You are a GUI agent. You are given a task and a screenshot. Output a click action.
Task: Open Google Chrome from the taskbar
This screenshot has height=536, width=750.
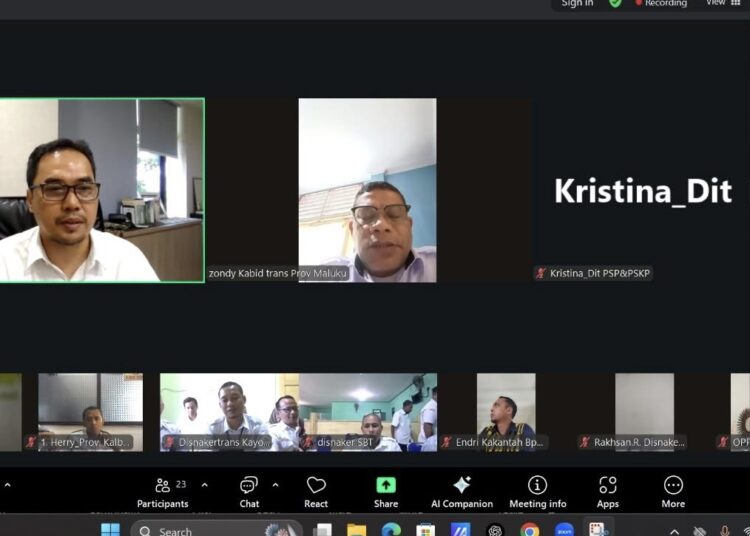pyautogui.click(x=529, y=530)
